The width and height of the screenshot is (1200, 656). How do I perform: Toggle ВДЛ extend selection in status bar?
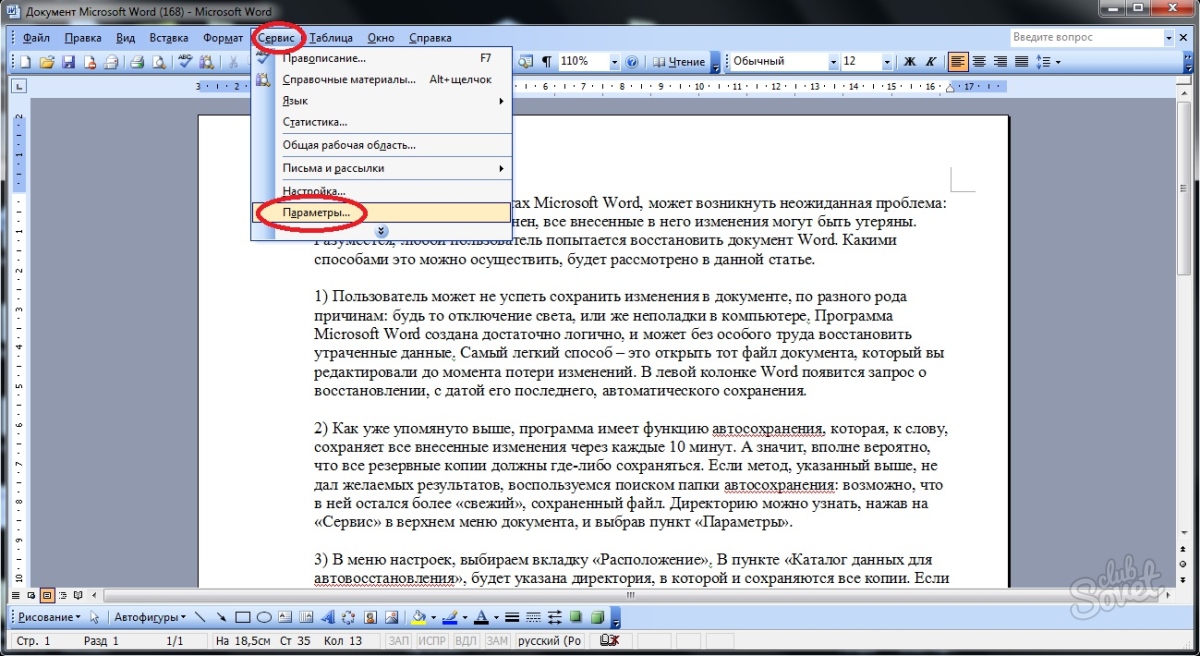pos(465,640)
